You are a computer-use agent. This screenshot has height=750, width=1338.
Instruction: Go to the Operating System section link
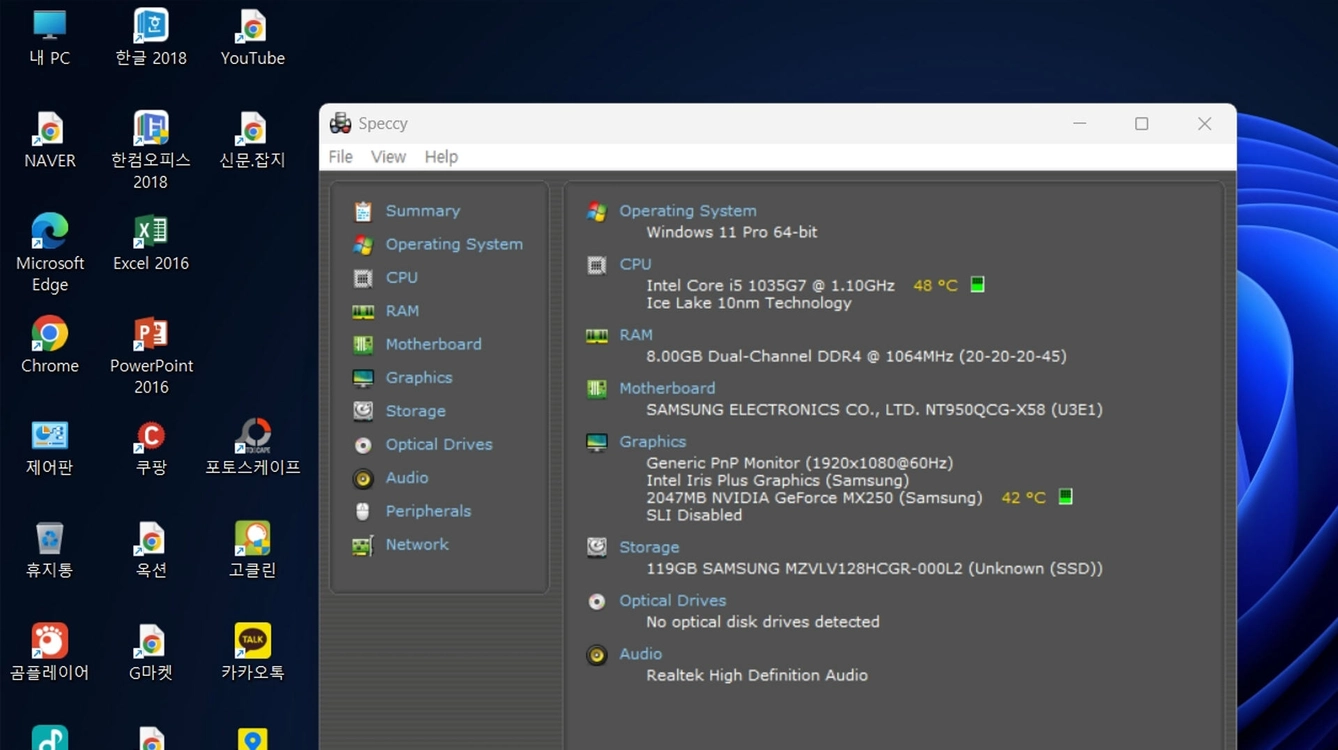pyautogui.click(x=687, y=211)
